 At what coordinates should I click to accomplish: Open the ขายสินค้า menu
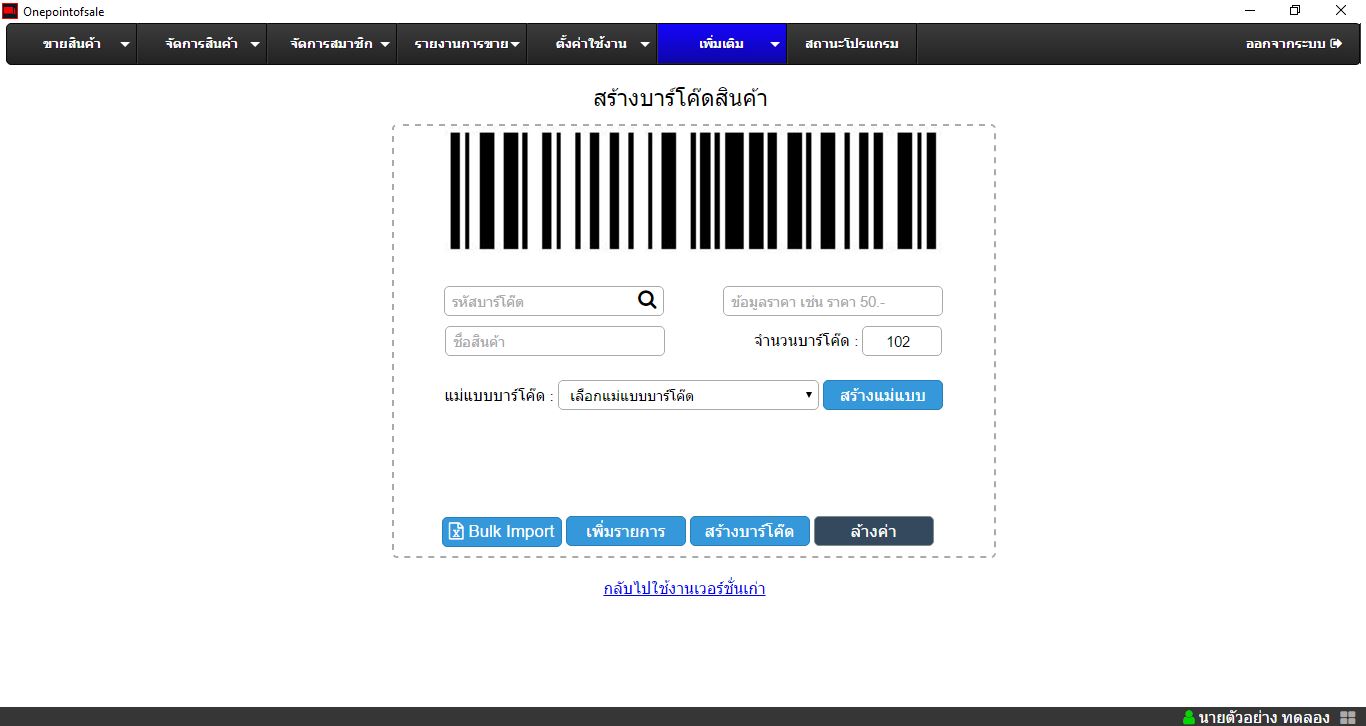pos(72,44)
